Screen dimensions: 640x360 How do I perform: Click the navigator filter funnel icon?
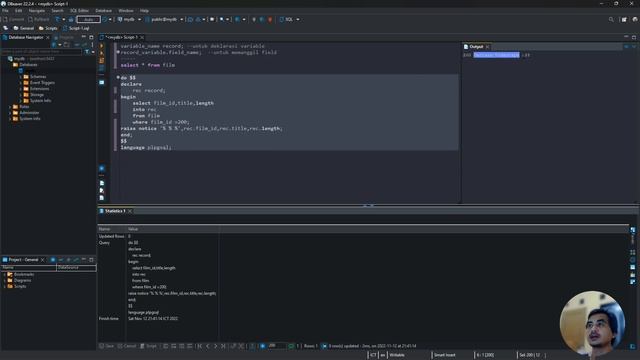coord(87,52)
